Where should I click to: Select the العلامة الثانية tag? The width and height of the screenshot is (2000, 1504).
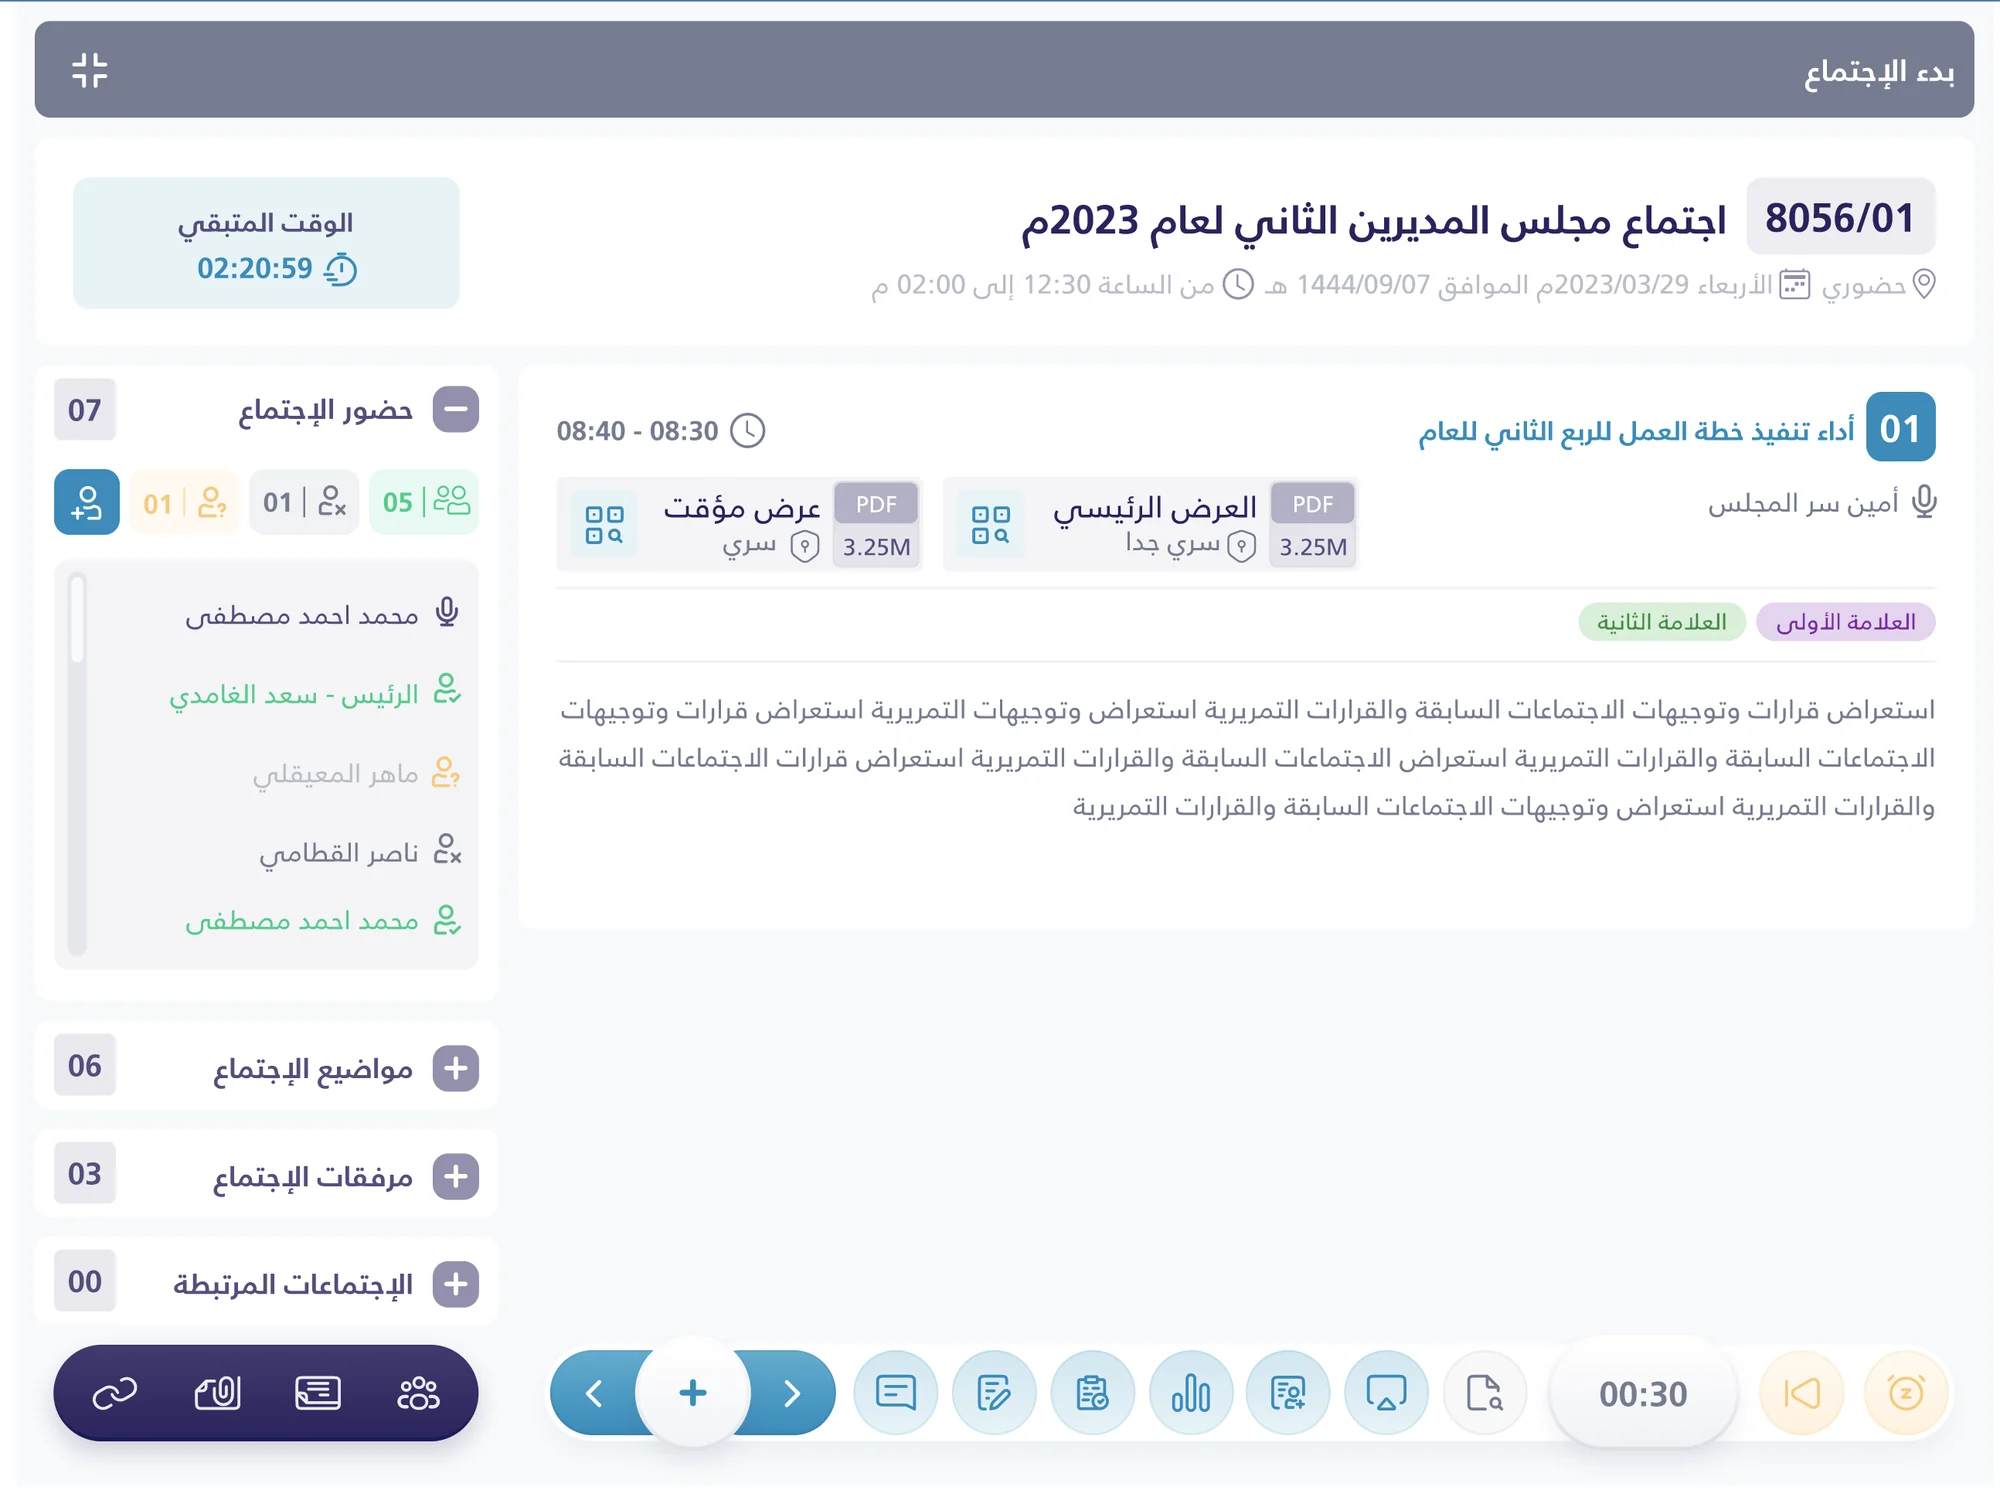pyautogui.click(x=1662, y=622)
